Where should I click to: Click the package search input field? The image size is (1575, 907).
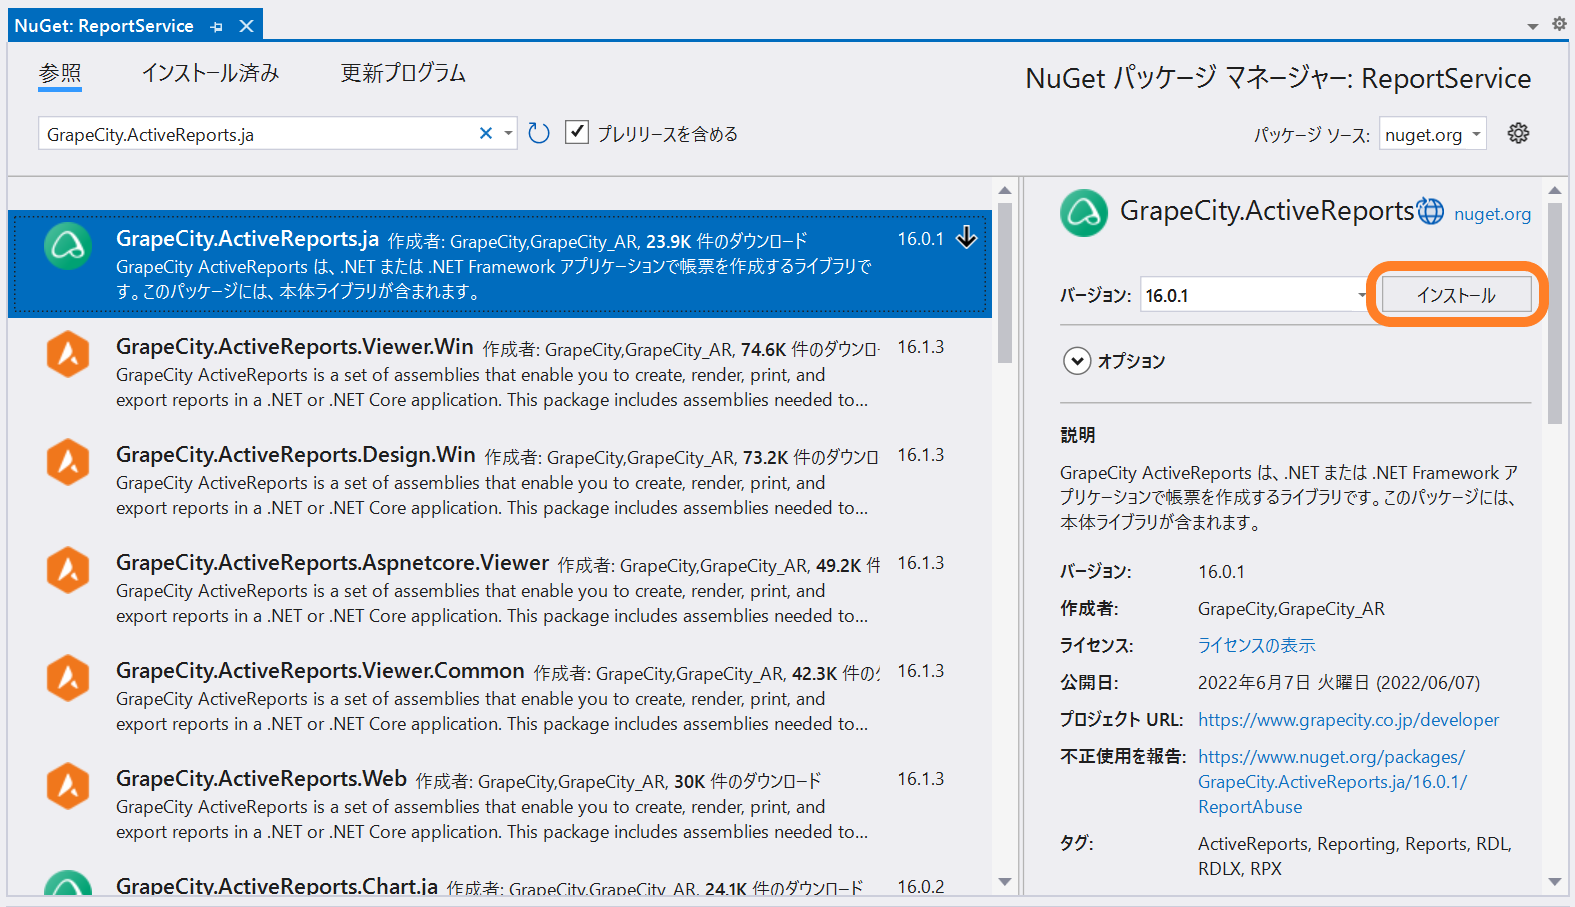[x=258, y=134]
